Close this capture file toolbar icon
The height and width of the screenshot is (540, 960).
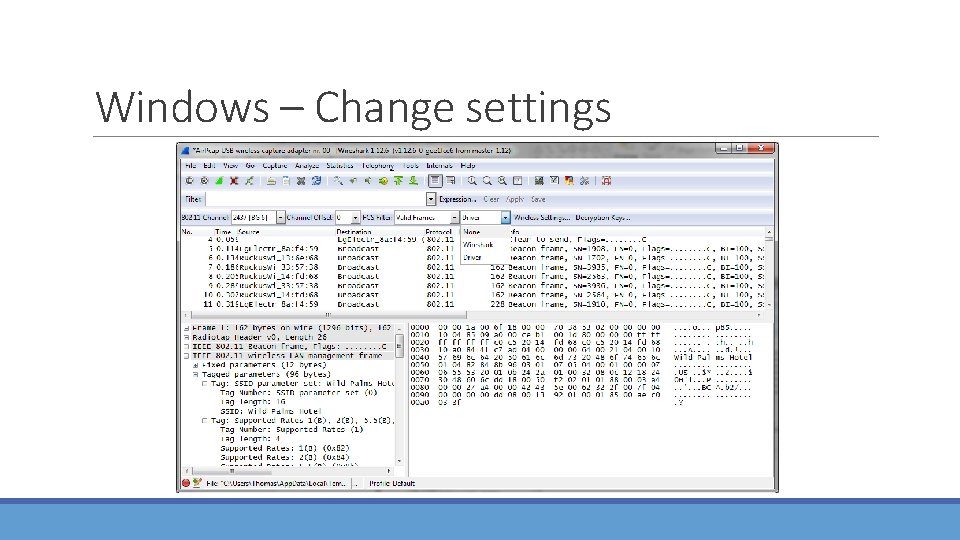(301, 181)
